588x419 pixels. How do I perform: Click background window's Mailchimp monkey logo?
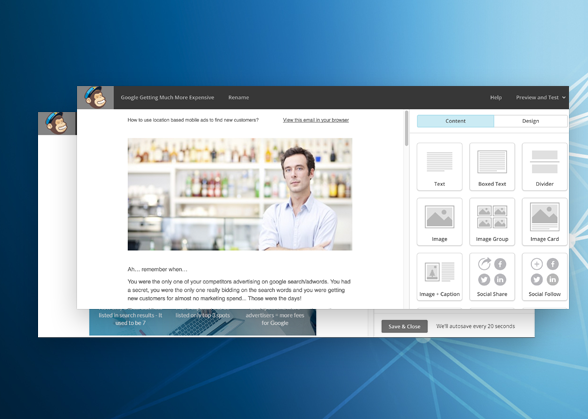click(57, 123)
